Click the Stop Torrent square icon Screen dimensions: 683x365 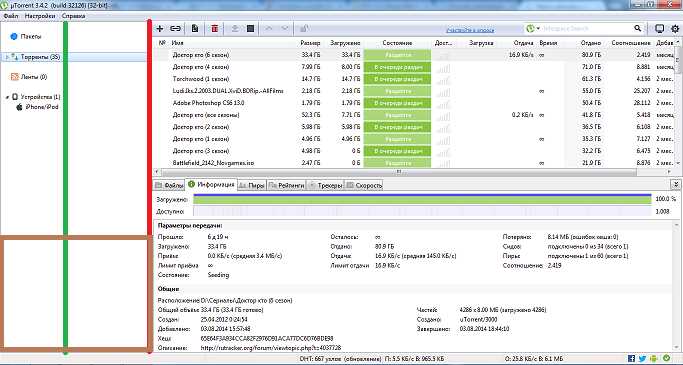[250, 29]
